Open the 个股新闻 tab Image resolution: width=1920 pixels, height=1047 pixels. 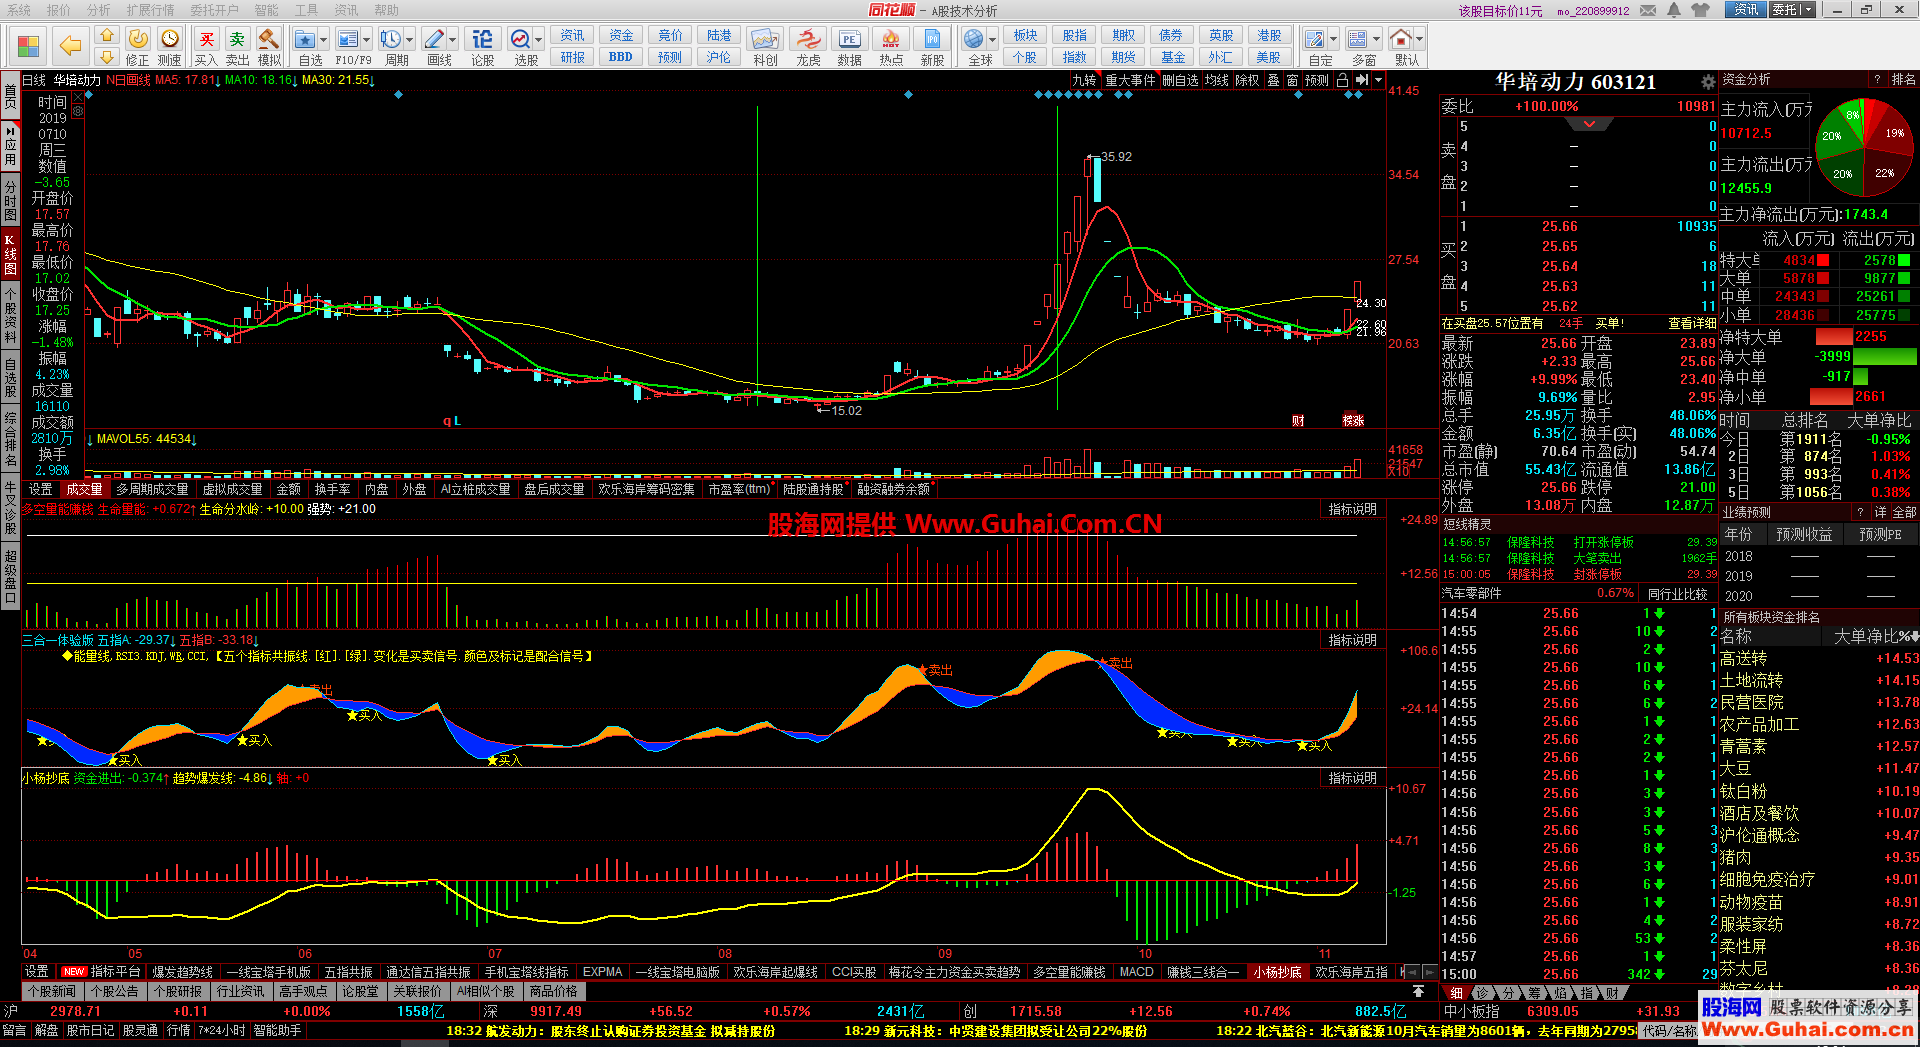52,991
